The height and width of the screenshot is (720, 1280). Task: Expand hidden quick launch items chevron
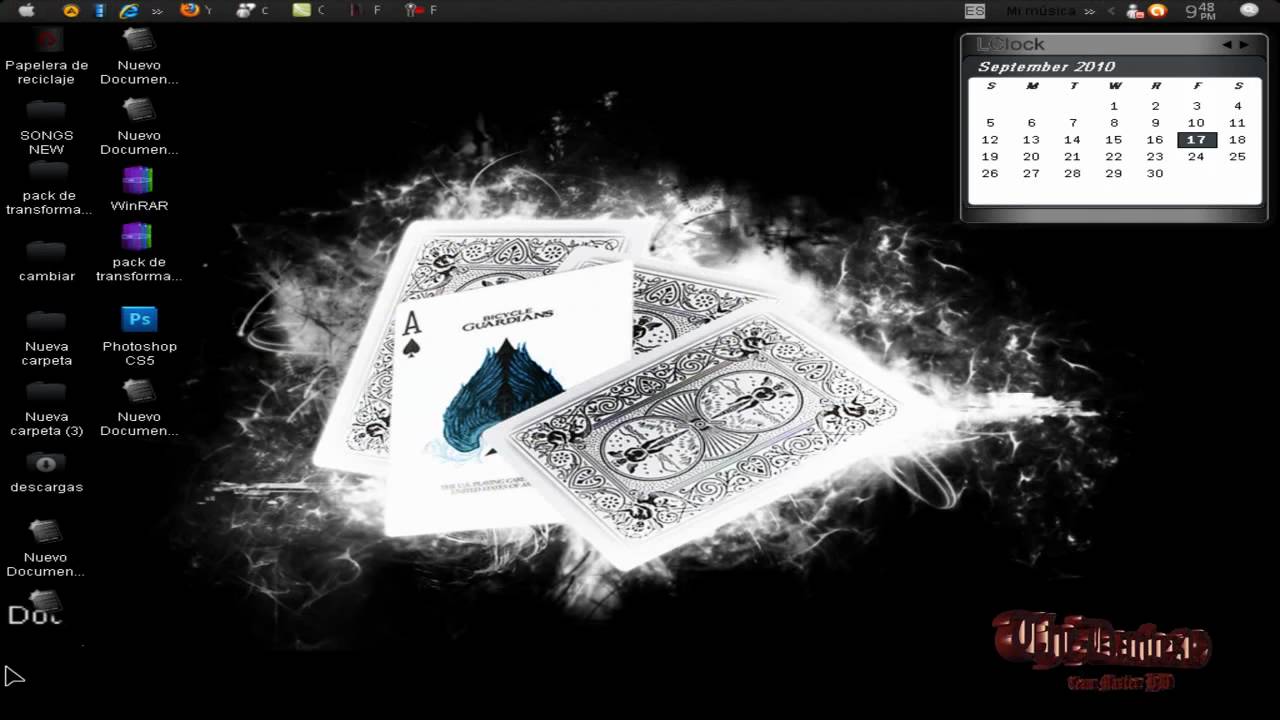coord(157,11)
